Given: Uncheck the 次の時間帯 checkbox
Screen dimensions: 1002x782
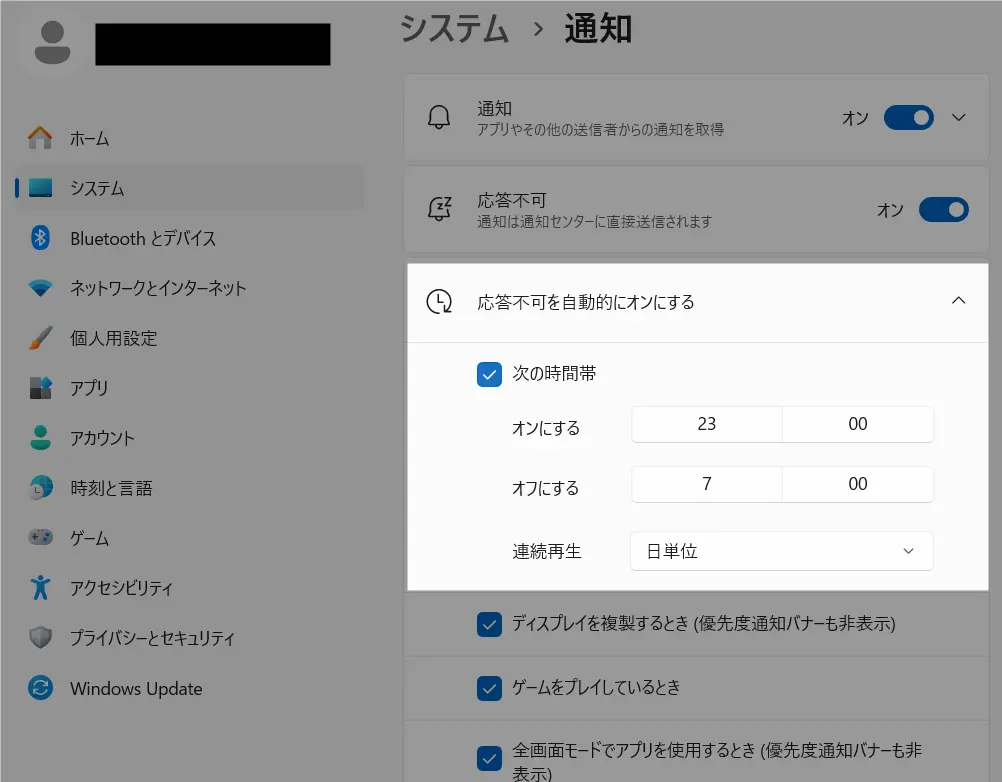Looking at the screenshot, I should click(489, 374).
